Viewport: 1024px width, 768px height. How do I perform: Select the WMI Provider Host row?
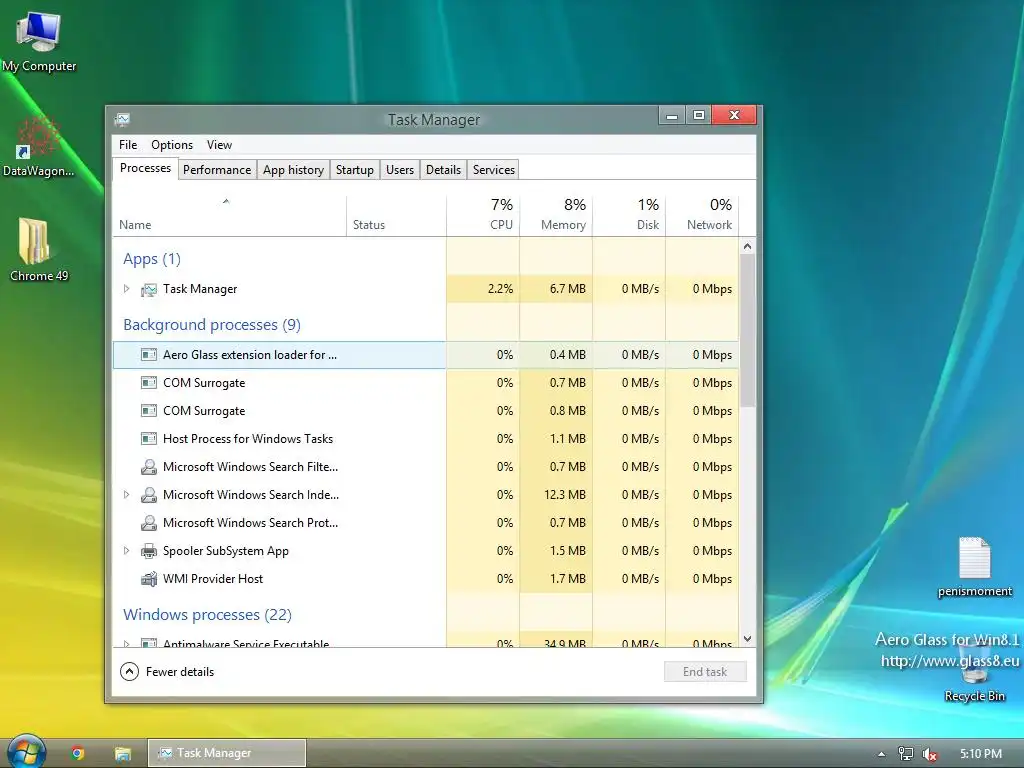click(x=426, y=579)
